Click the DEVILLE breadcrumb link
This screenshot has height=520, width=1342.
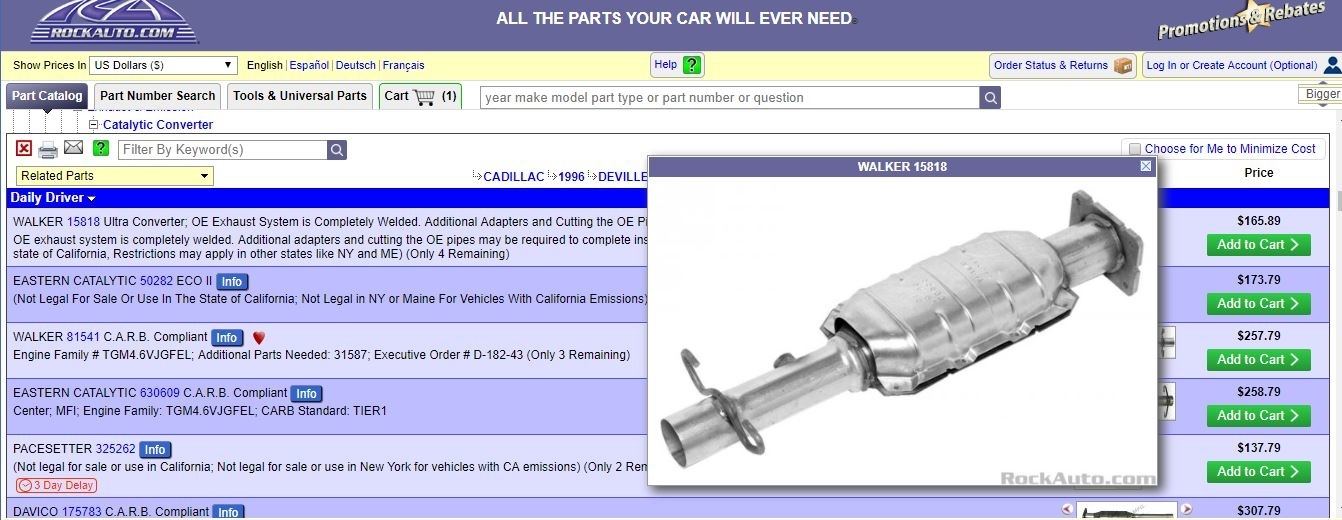[623, 177]
